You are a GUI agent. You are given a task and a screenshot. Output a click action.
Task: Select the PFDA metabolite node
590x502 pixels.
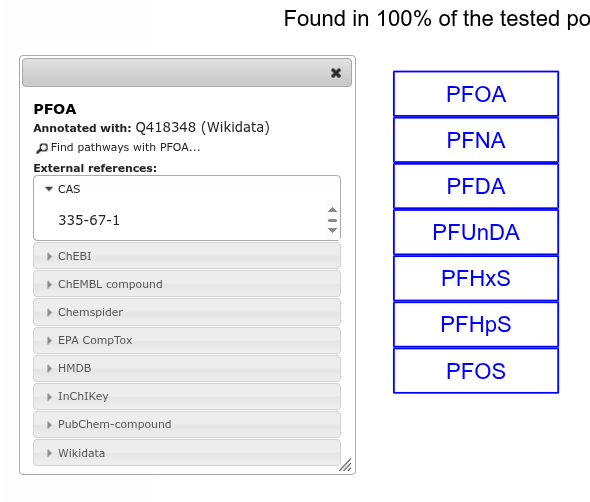[x=476, y=186]
